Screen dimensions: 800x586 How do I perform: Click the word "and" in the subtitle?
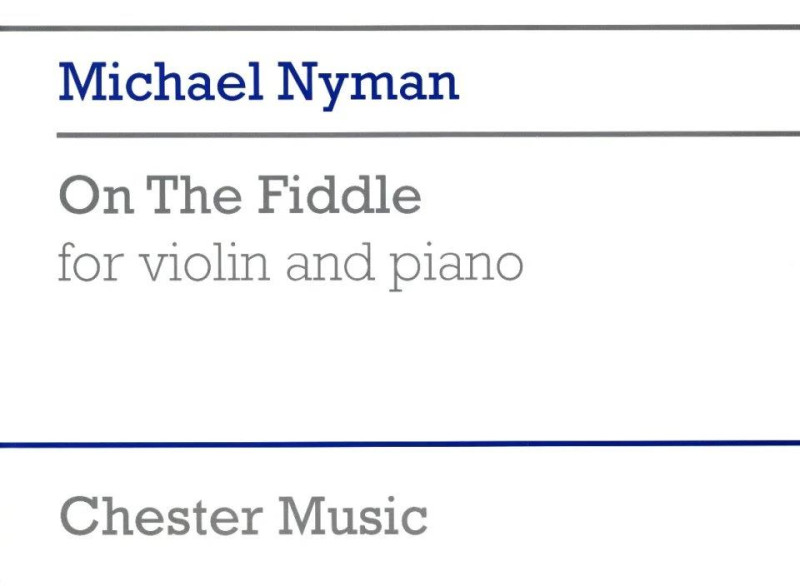coord(330,262)
